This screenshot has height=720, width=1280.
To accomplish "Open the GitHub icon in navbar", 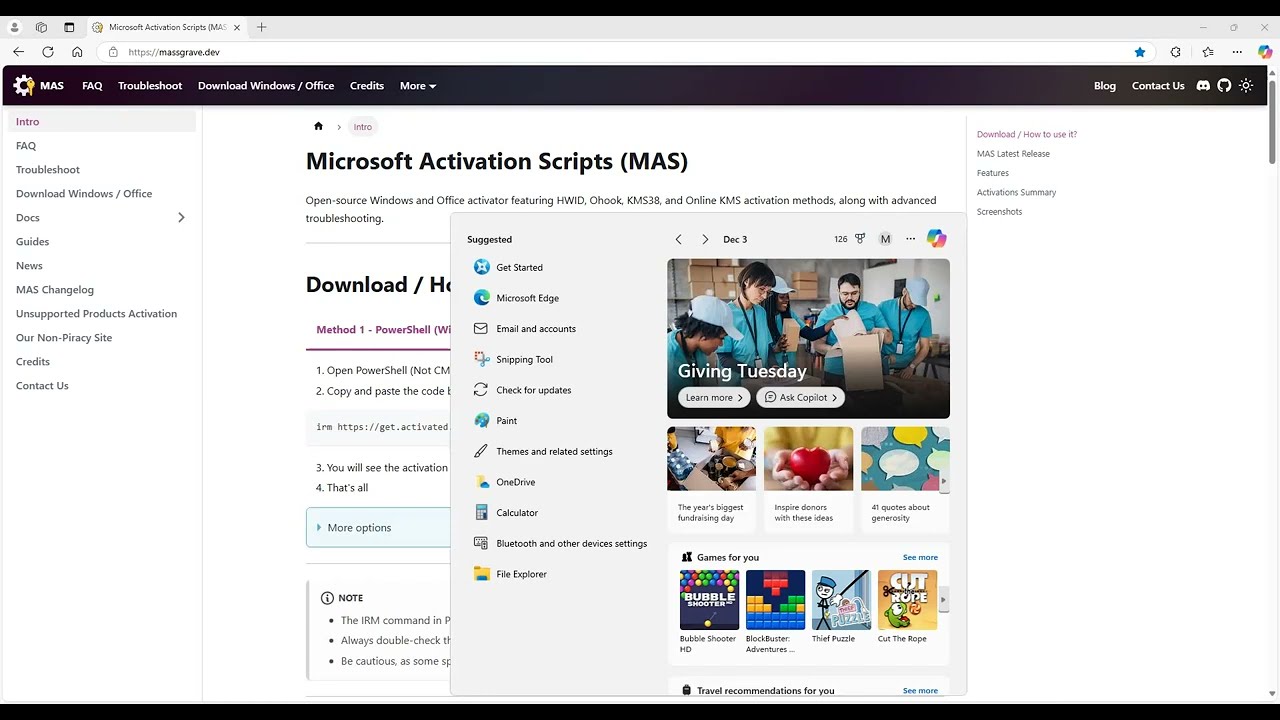I will 1224,86.
